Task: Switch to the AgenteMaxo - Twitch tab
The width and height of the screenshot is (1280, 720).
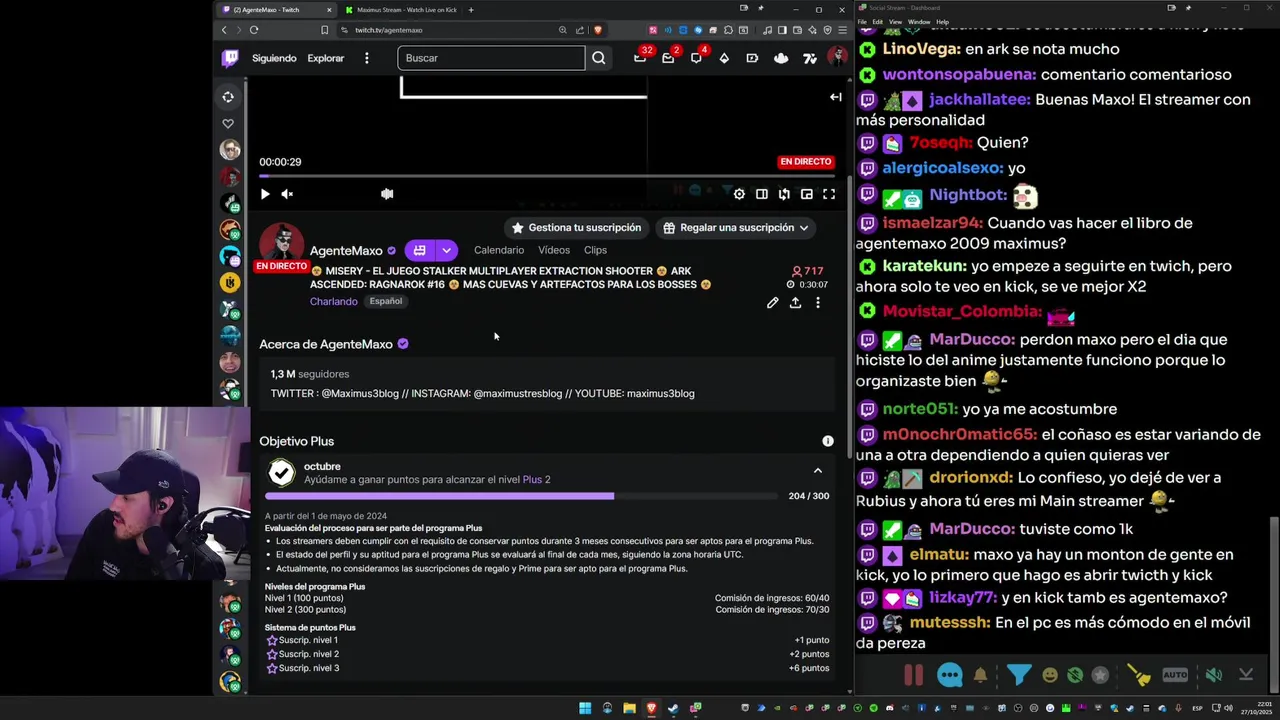Action: tap(277, 10)
